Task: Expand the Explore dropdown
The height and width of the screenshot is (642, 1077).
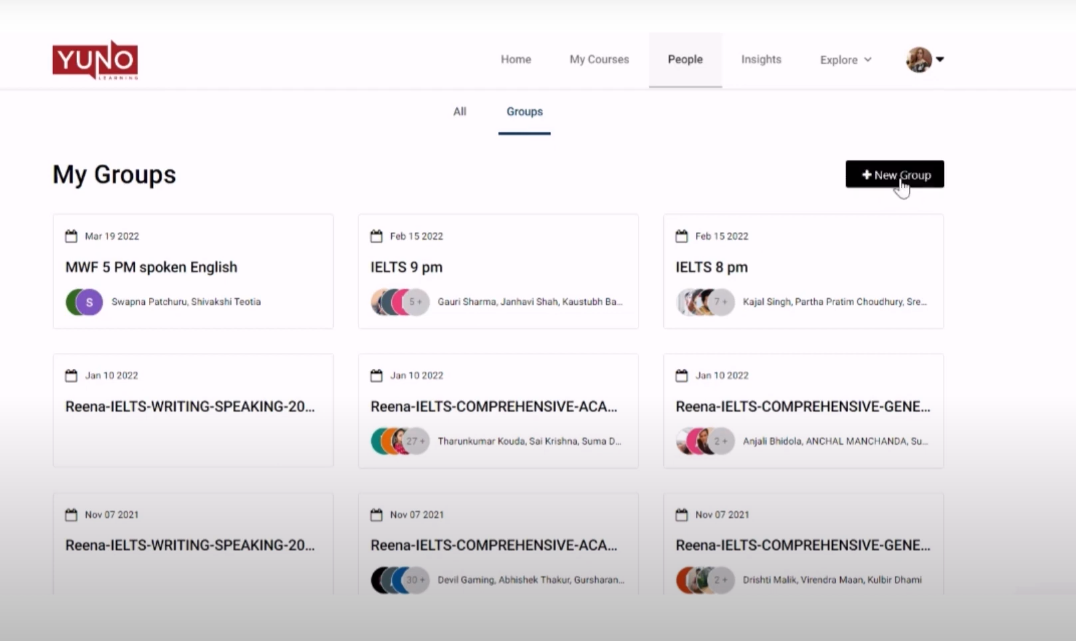Action: [845, 60]
